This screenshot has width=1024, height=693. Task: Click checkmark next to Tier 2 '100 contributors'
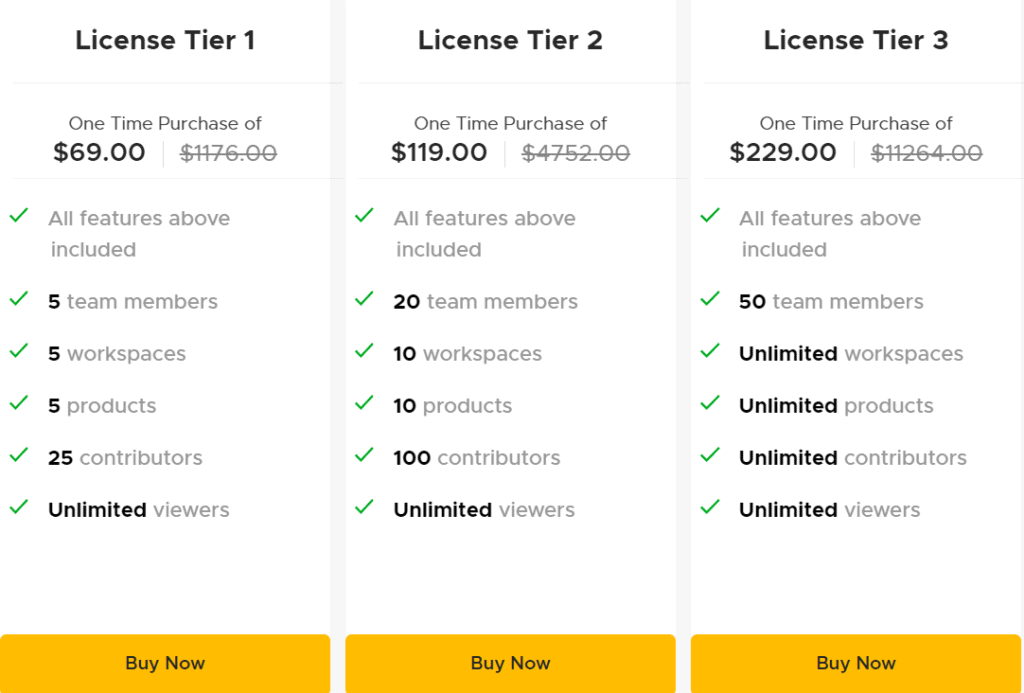364,455
